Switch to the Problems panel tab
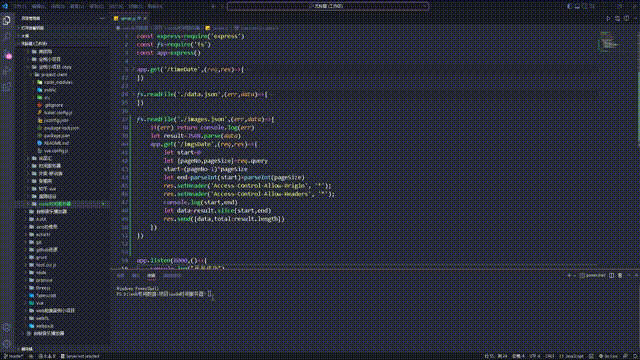Viewport: 640px width, 360px height. click(120, 276)
